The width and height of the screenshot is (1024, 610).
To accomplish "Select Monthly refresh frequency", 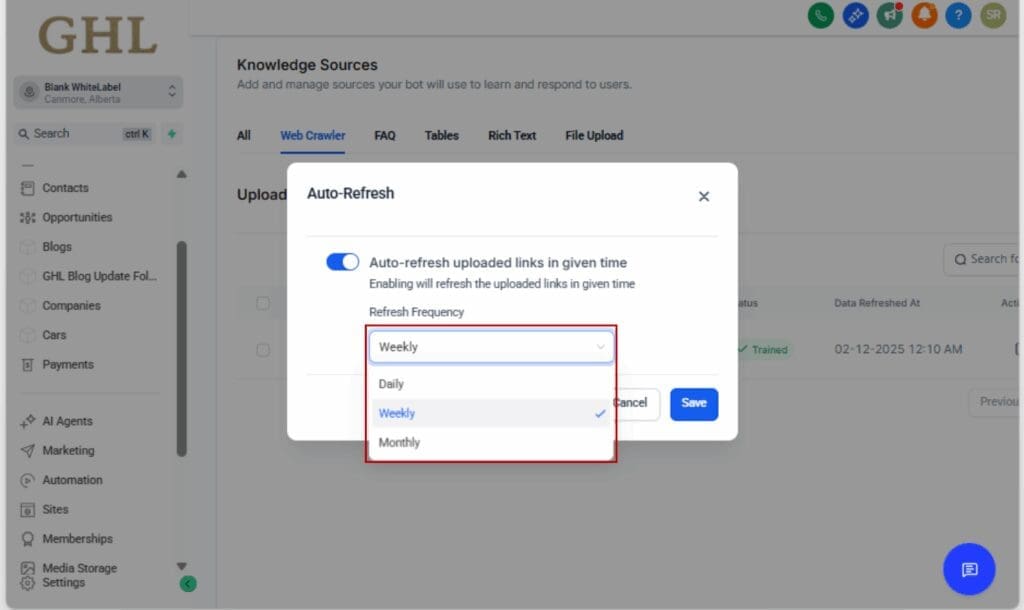I will (399, 442).
